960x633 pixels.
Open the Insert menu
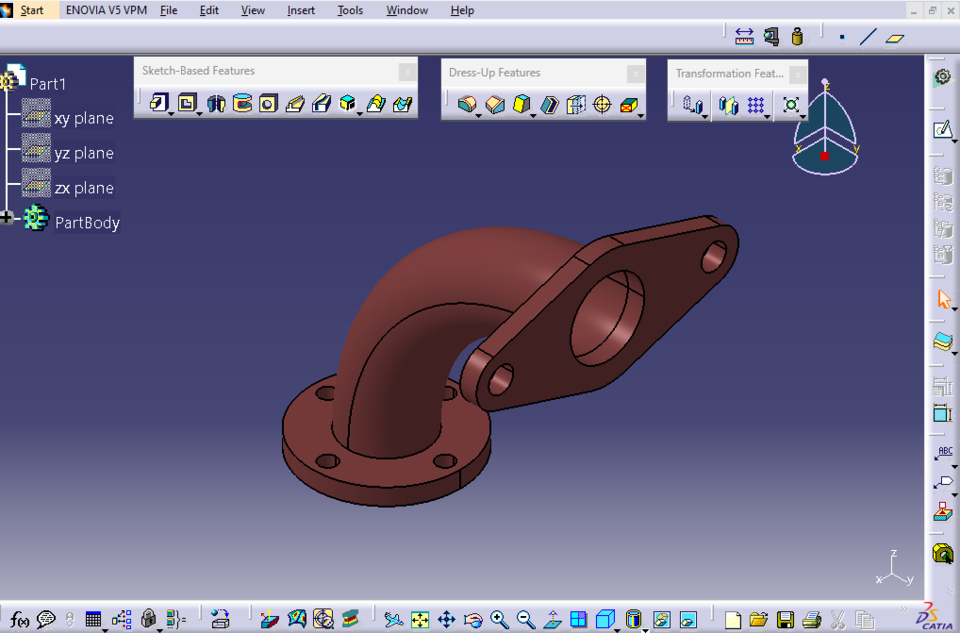301,10
